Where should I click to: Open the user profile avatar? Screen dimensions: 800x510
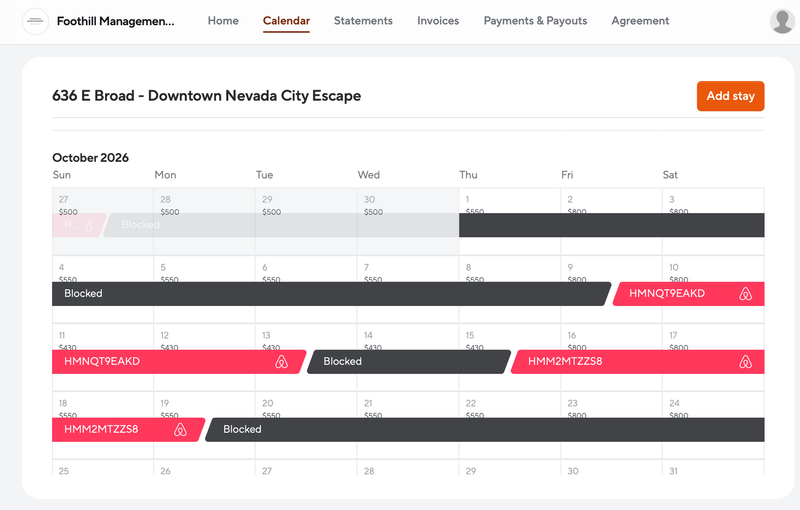[782, 21]
